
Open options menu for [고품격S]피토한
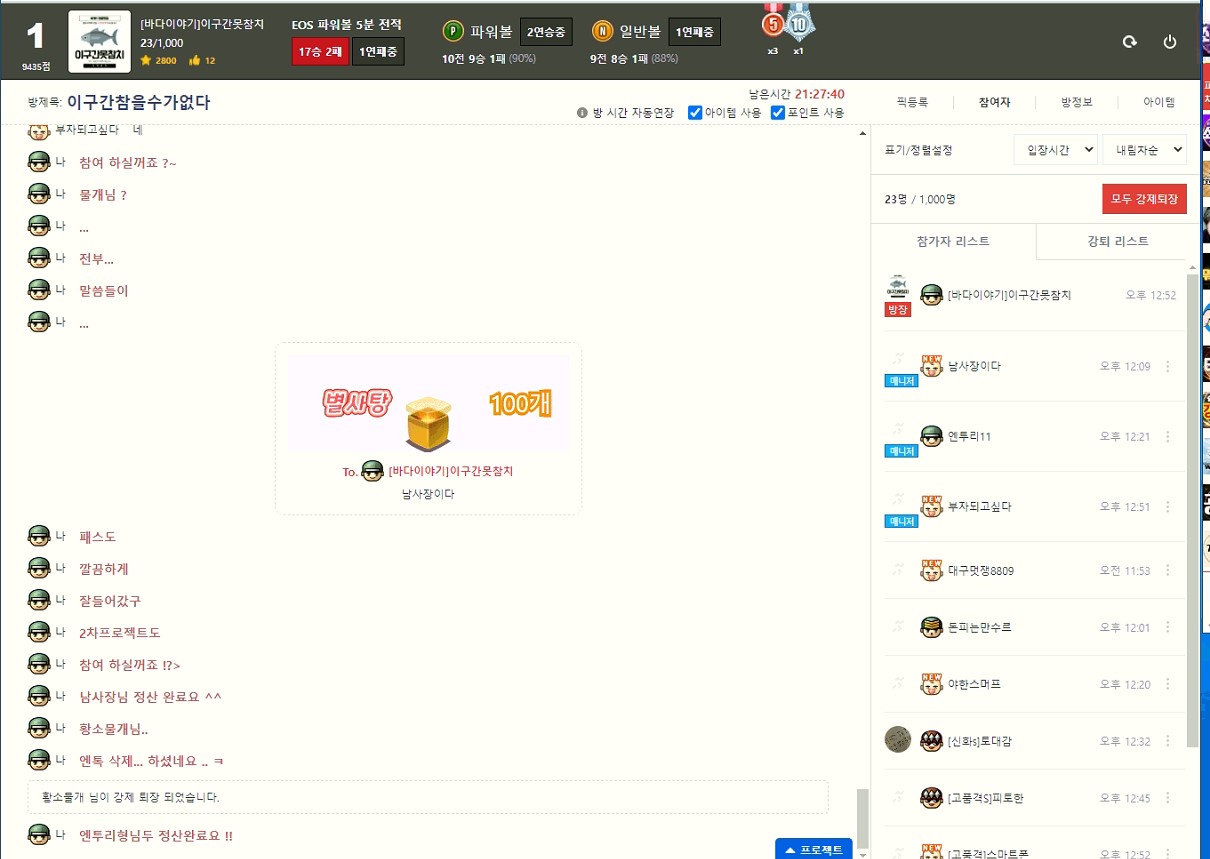pos(1168,798)
